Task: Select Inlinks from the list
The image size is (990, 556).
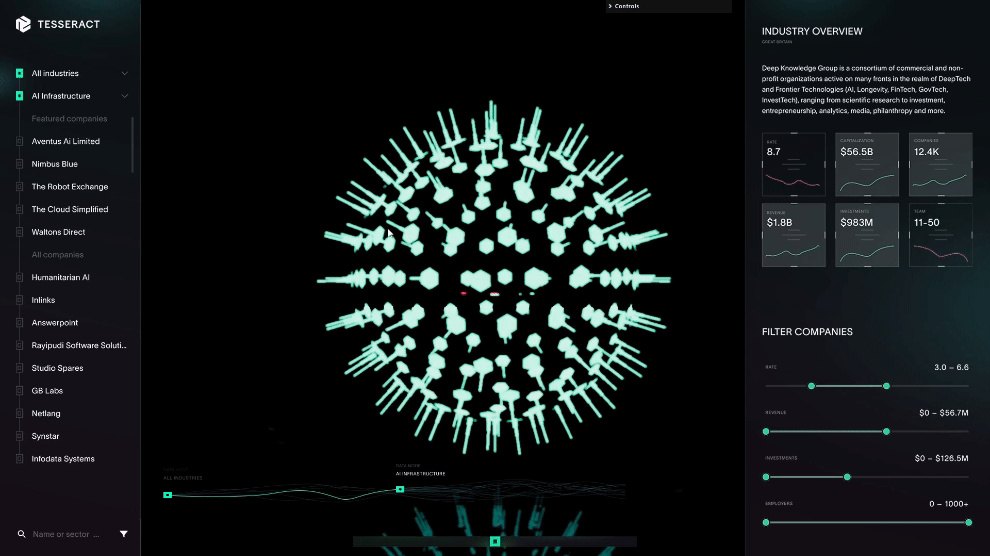Action: tap(43, 300)
